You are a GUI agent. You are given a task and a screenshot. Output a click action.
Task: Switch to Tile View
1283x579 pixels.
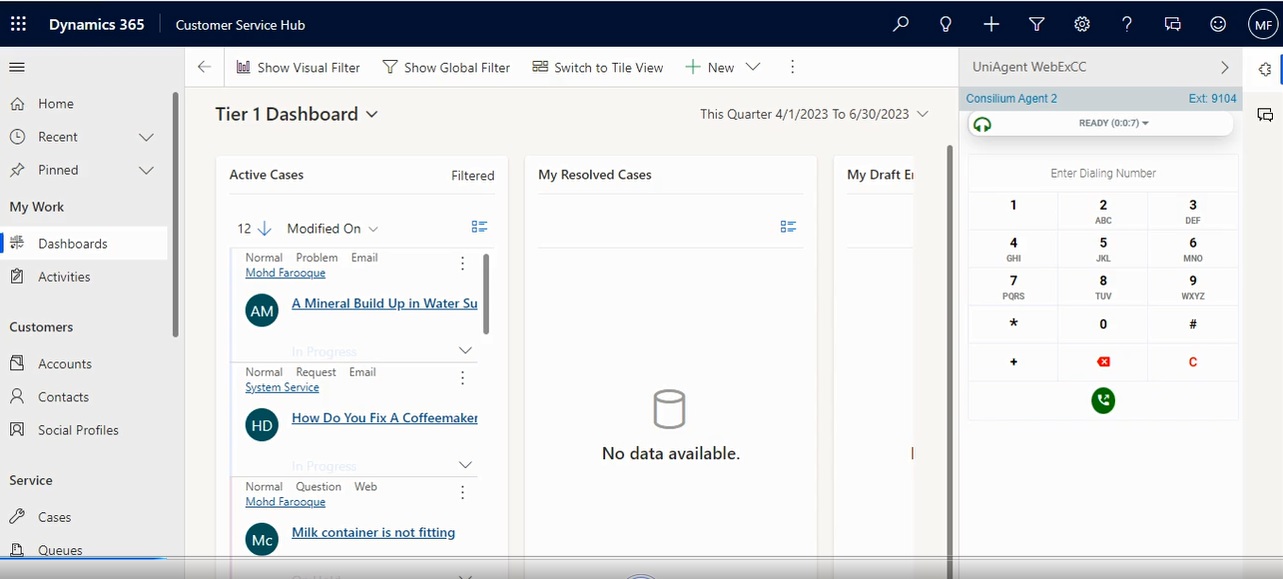click(598, 67)
